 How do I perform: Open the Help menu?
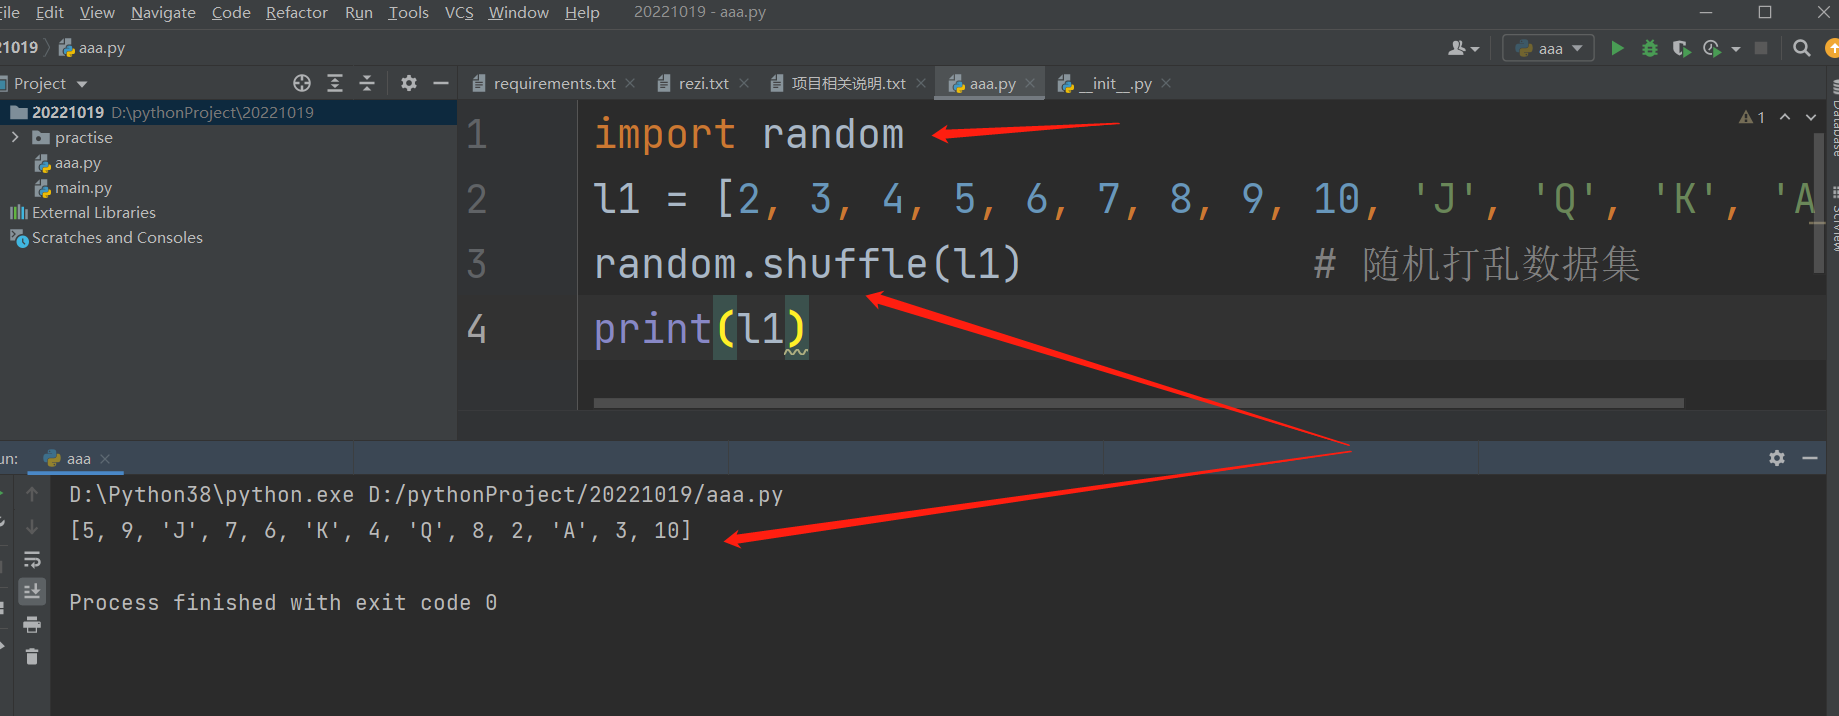pyautogui.click(x=582, y=12)
